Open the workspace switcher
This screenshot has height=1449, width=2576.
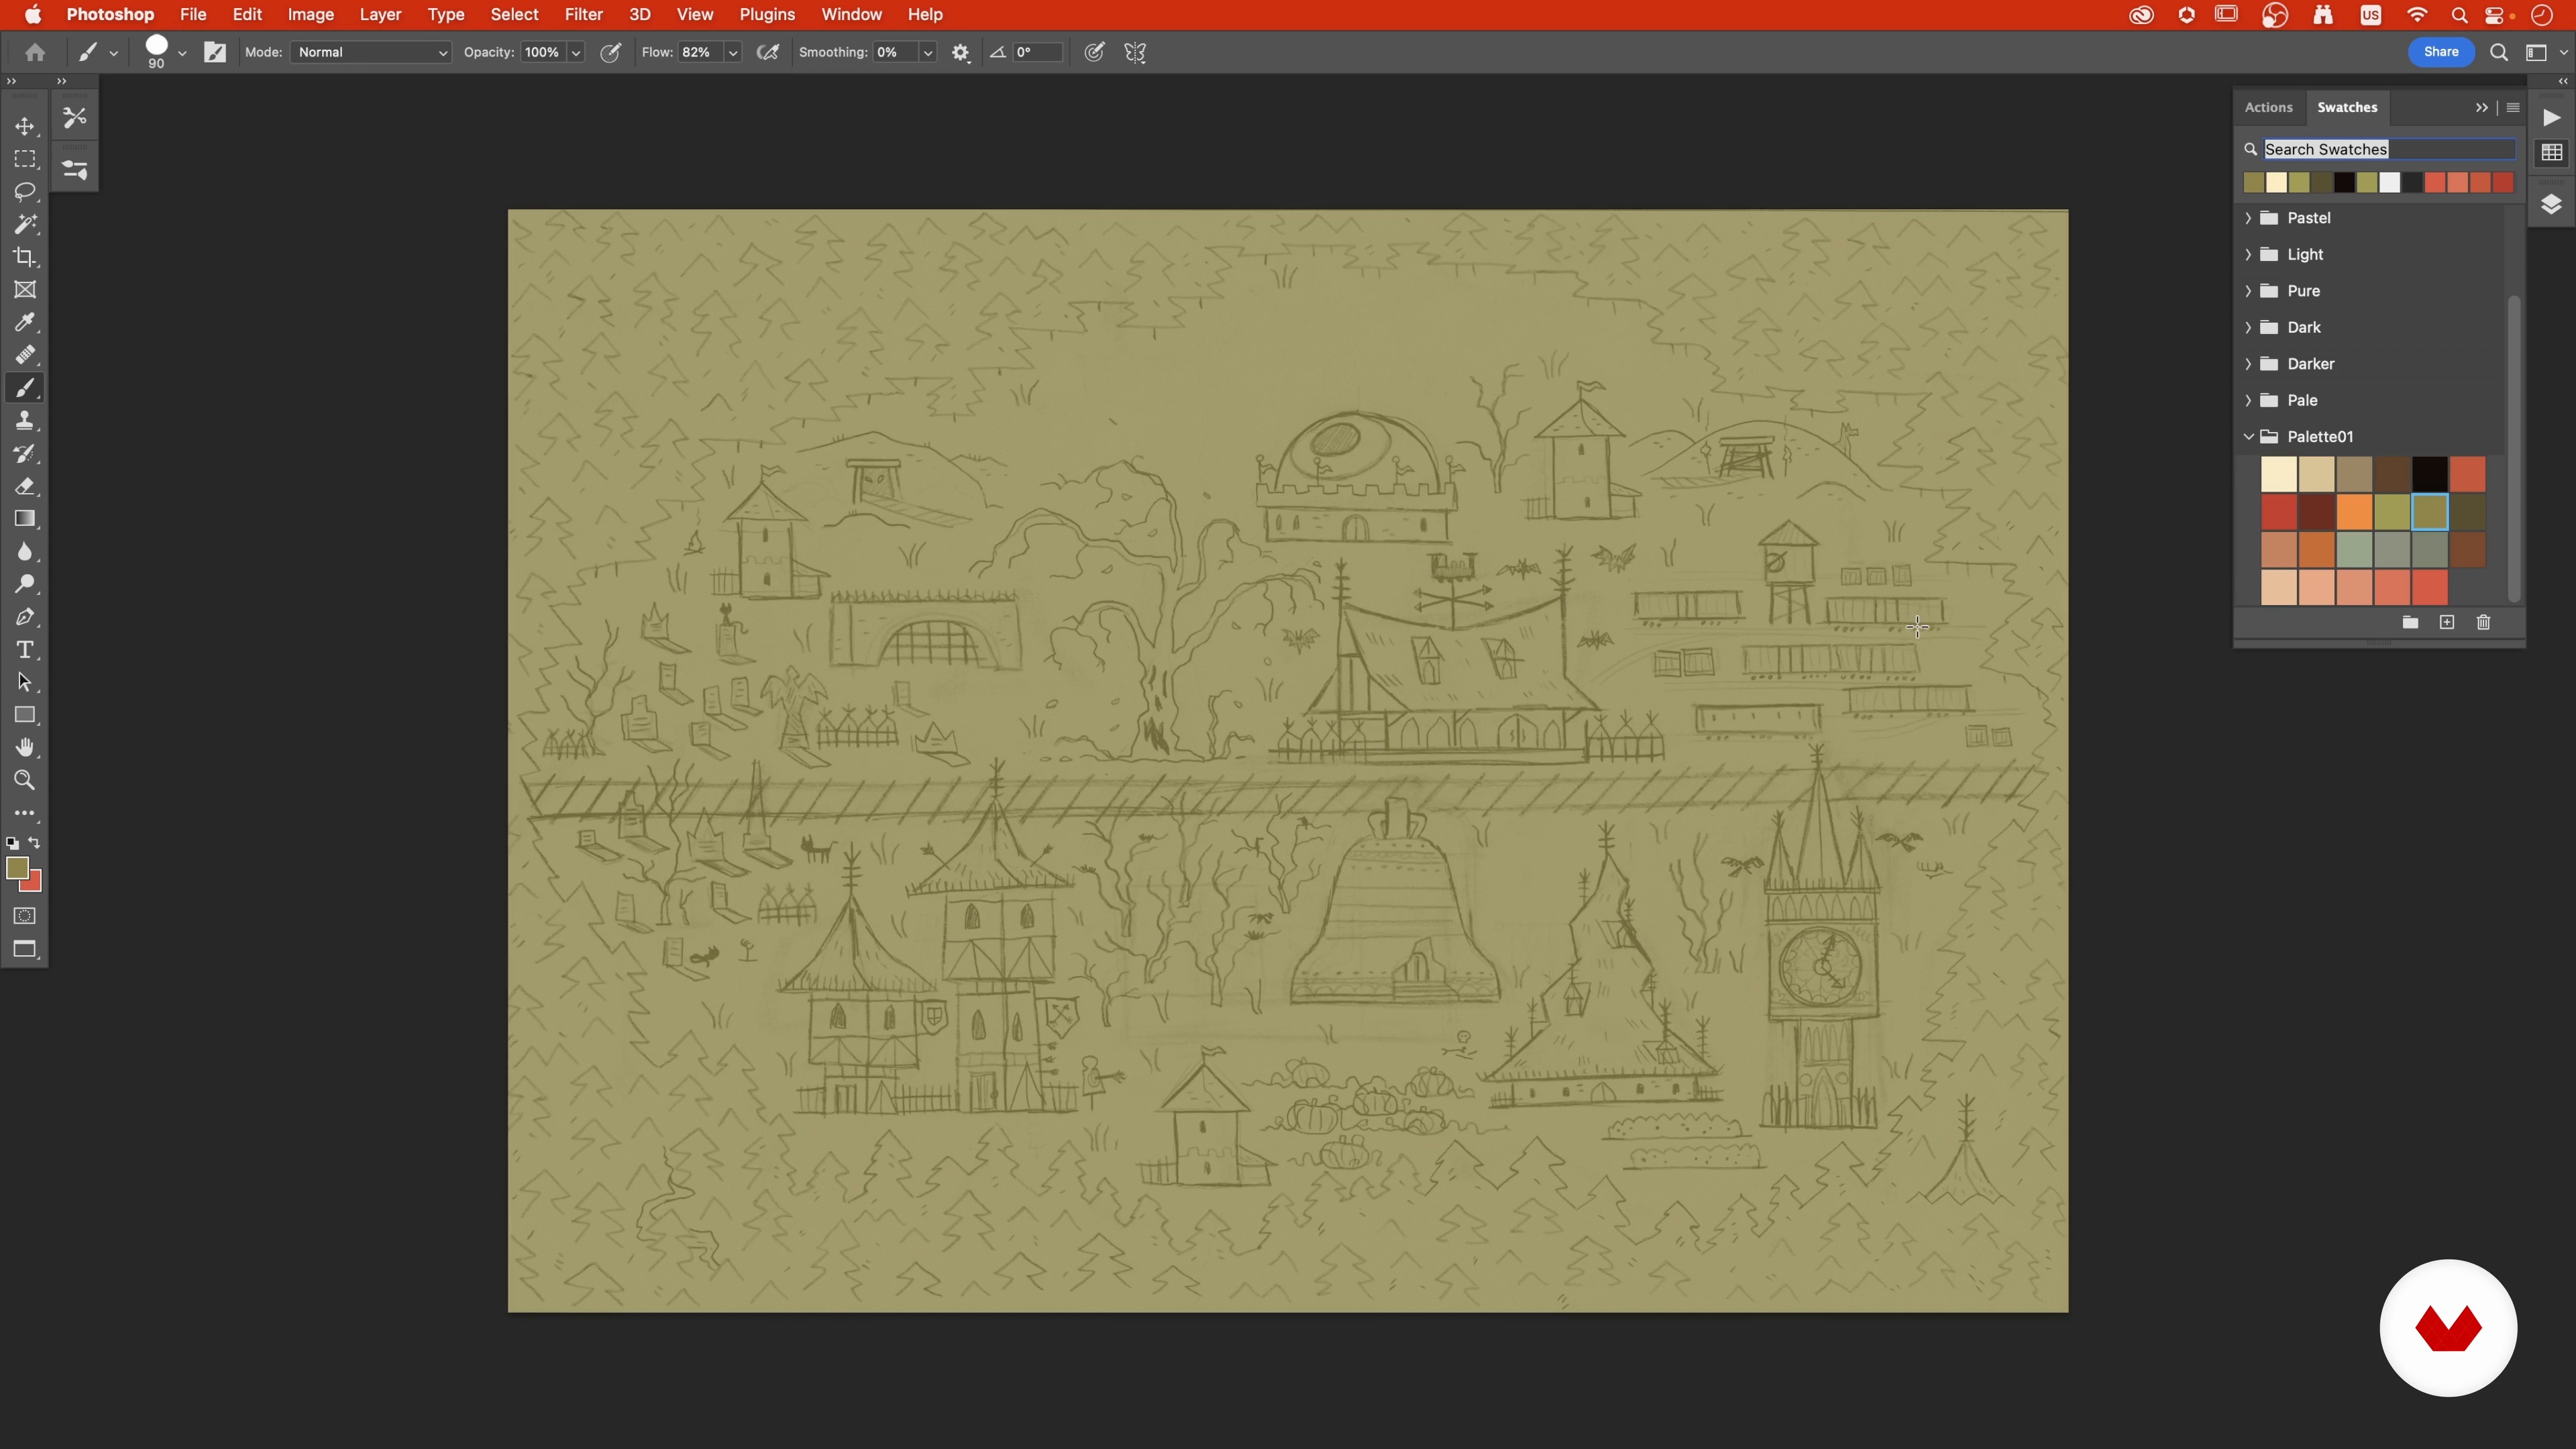click(x=2537, y=52)
